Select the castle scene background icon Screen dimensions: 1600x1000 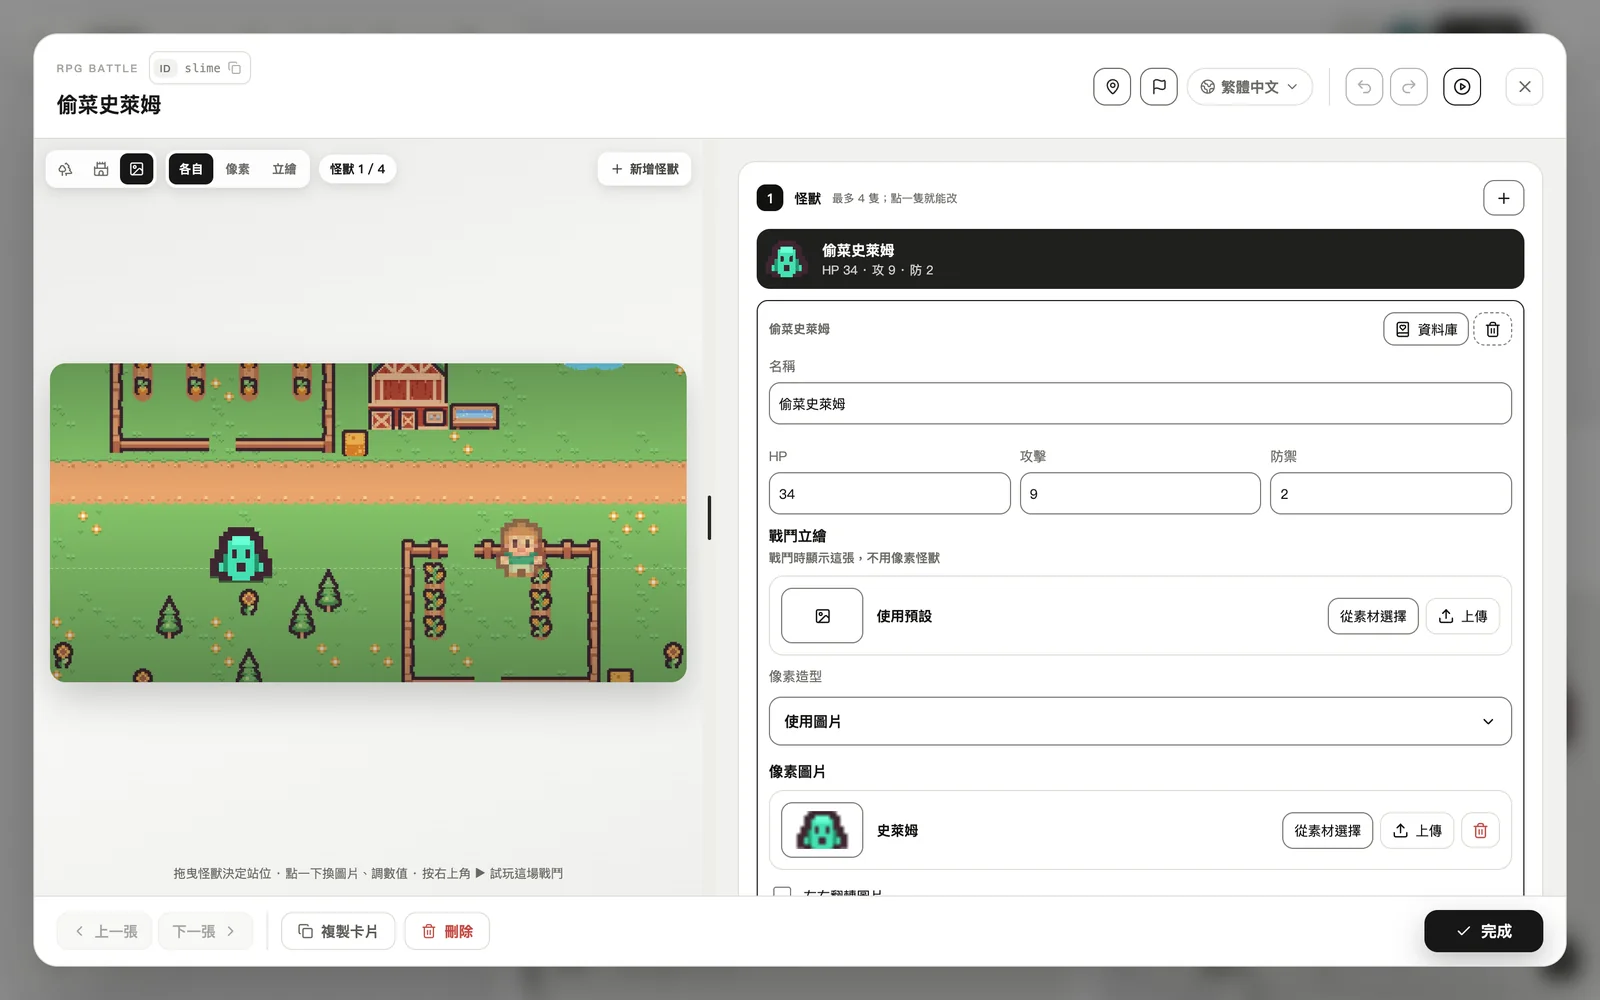tap(101, 169)
